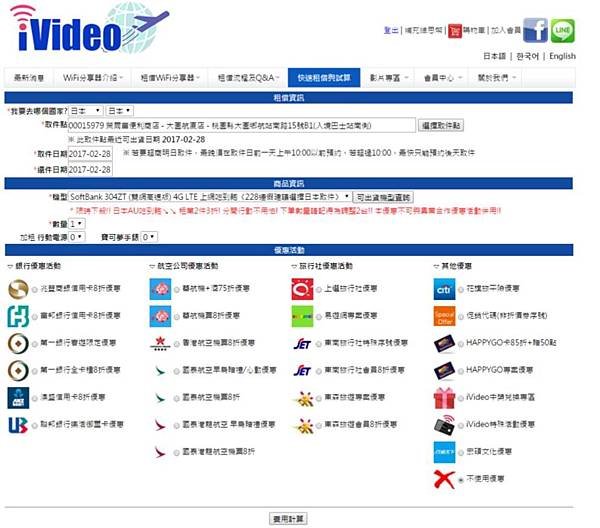Select the 東森旅遊會員8折優惠 radio button
This screenshot has width=600, height=528.
(x=319, y=425)
